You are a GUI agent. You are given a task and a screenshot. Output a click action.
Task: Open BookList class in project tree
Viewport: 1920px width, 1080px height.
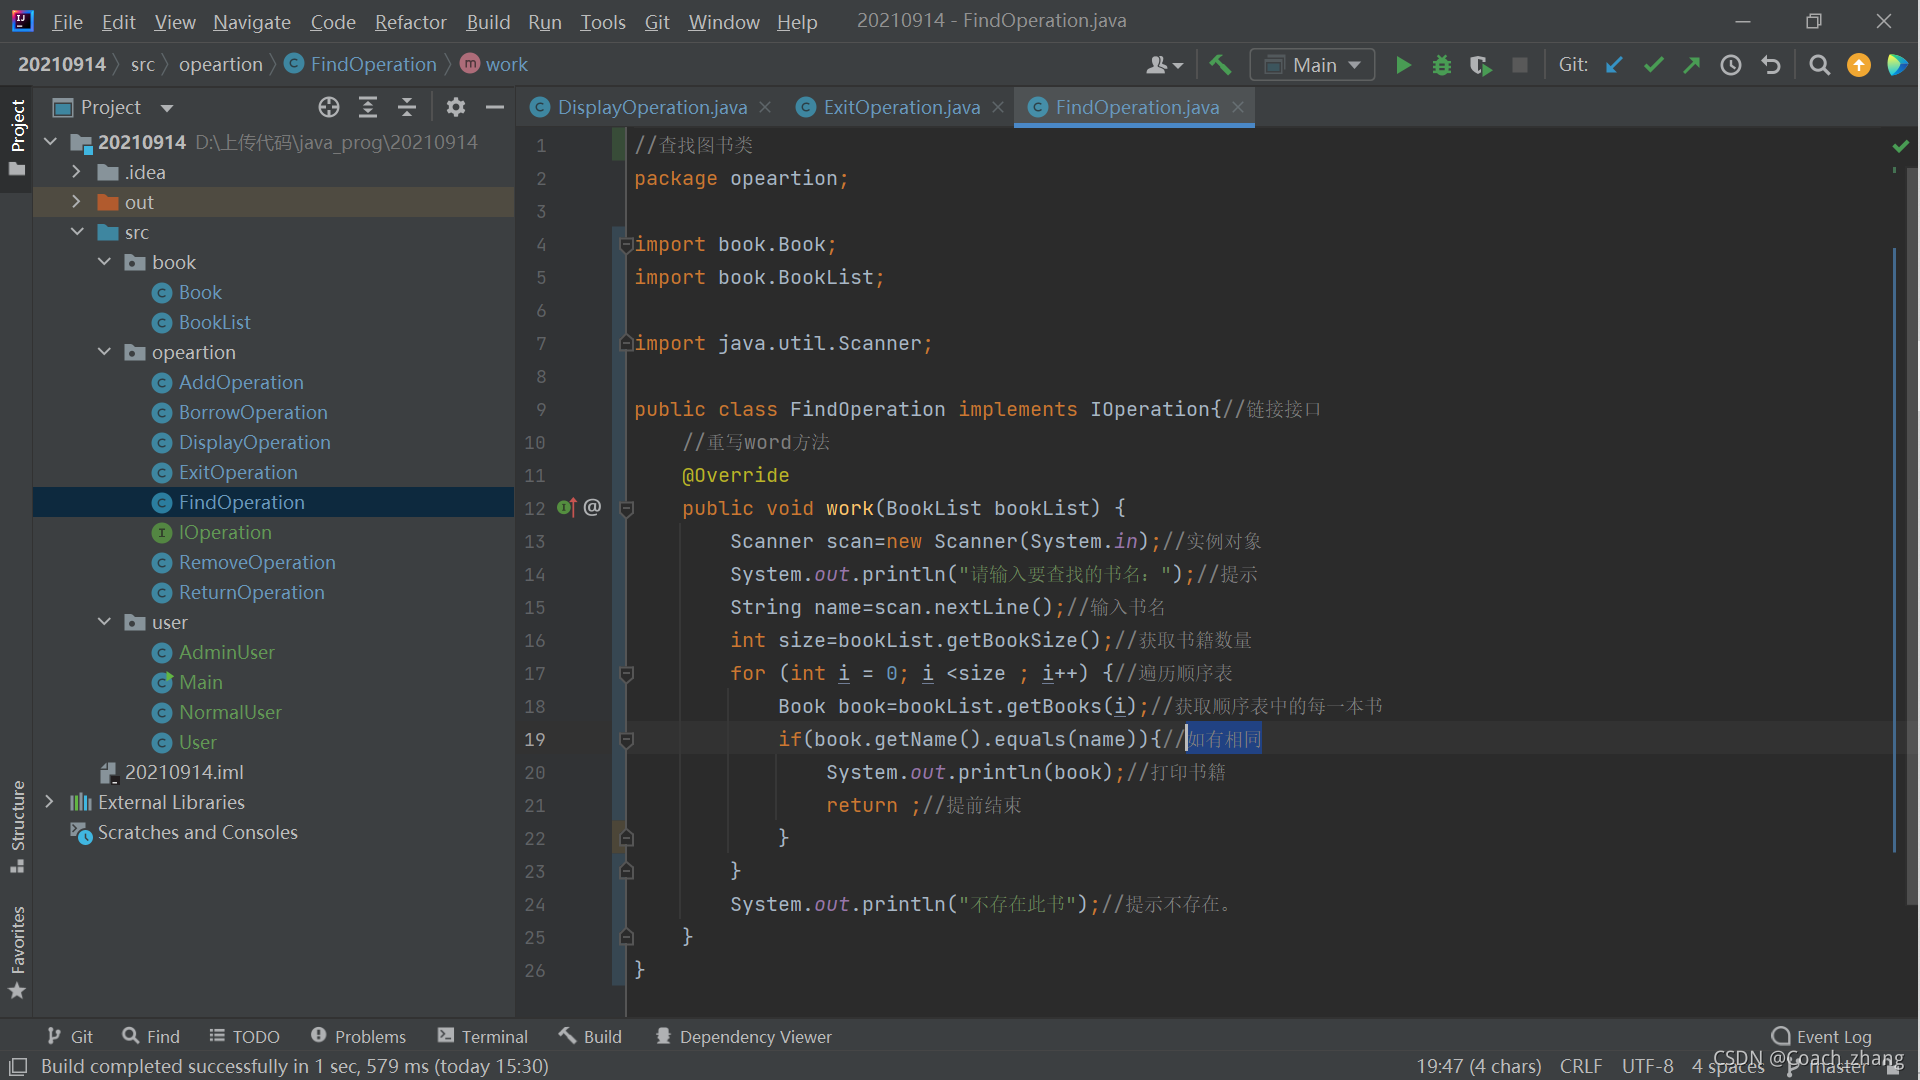(214, 322)
